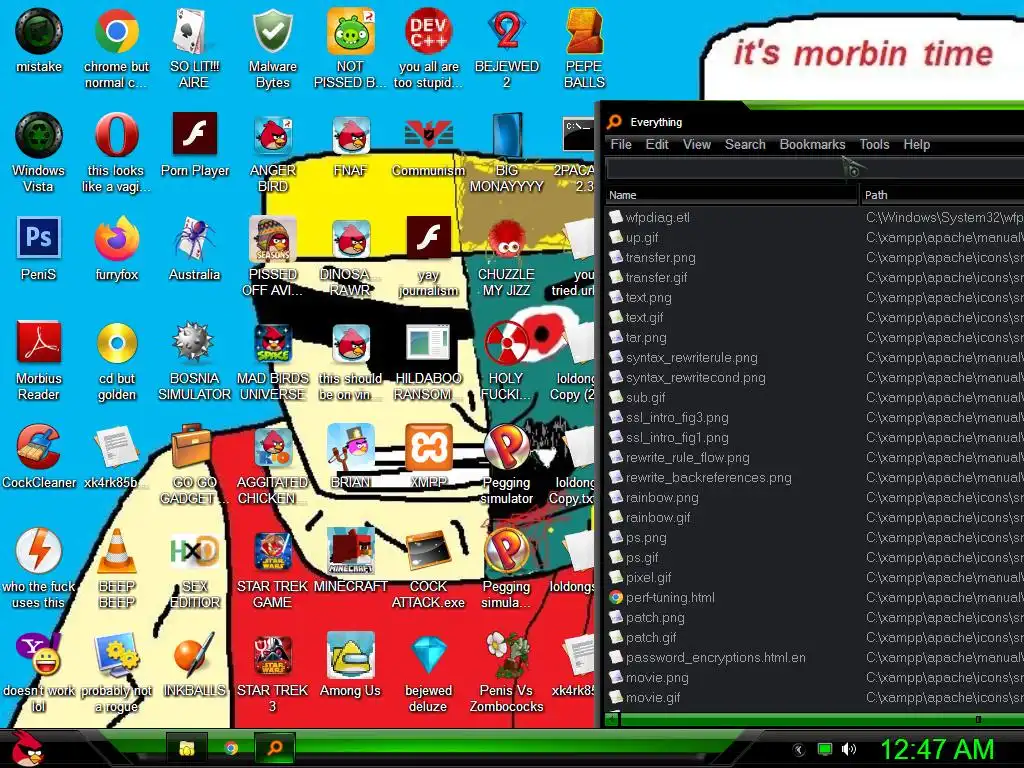Viewport: 1024px width, 768px height.
Task: Click the green monitor tray icon
Action: 825,749
